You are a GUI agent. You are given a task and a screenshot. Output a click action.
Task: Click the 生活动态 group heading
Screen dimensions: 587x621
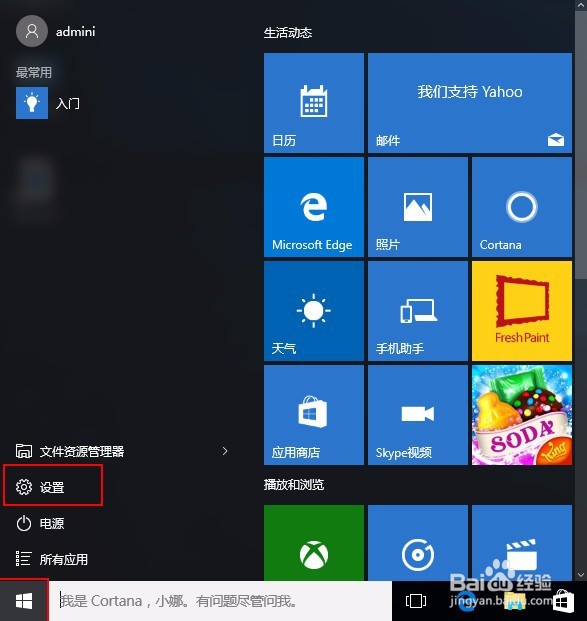(288, 32)
